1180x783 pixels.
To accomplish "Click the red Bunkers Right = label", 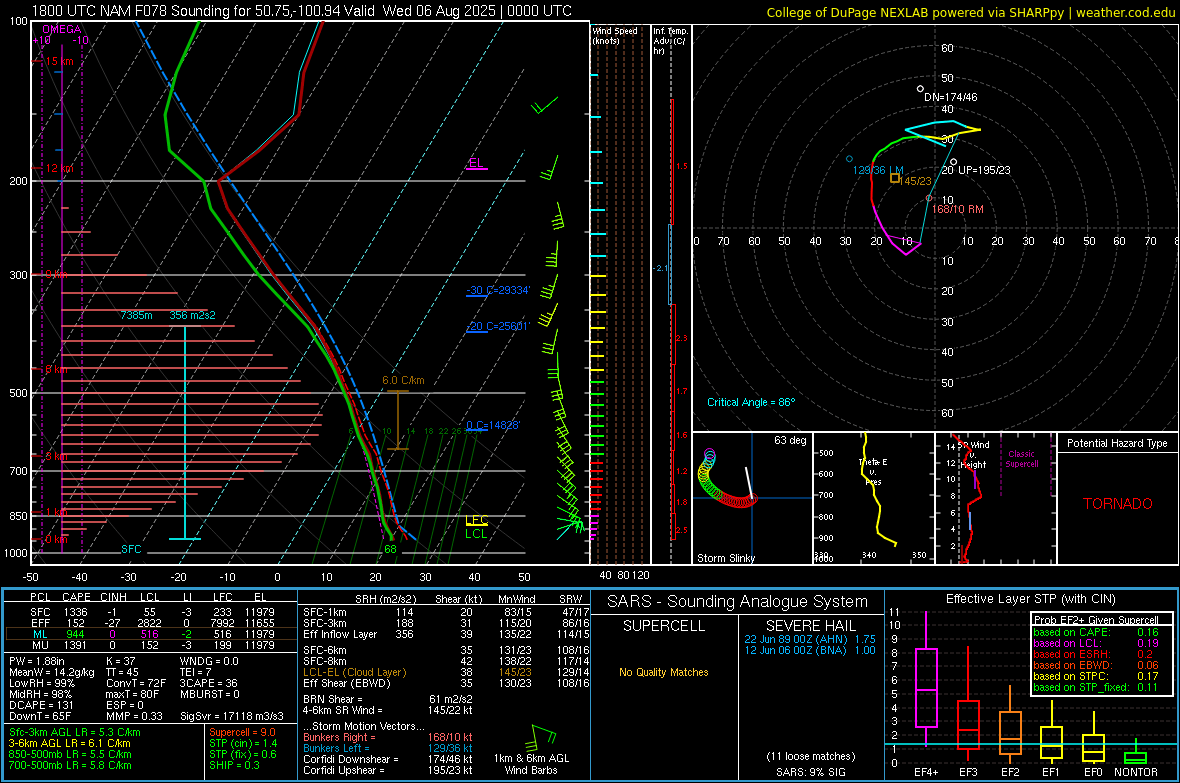I will [x=336, y=737].
